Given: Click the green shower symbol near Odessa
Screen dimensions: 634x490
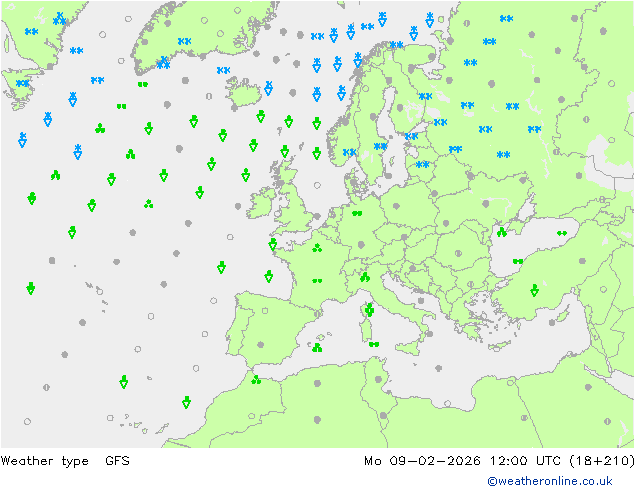Looking at the screenshot, I should click(x=502, y=232).
